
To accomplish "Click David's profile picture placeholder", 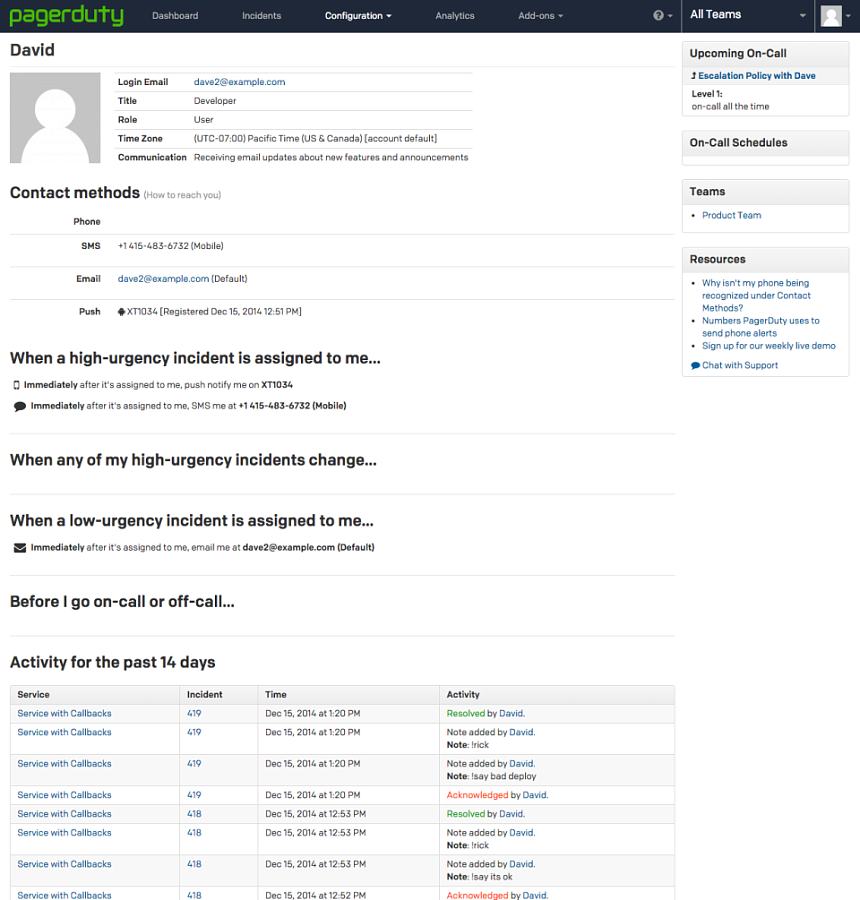I will (55, 118).
